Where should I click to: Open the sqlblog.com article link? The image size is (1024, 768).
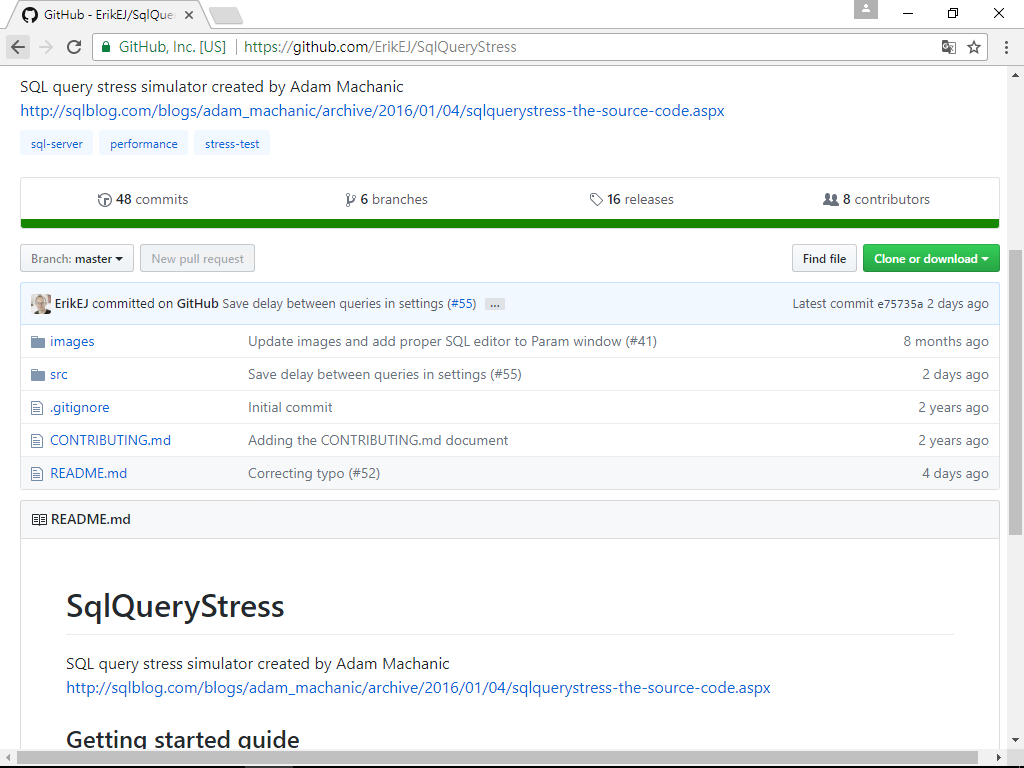(372, 111)
